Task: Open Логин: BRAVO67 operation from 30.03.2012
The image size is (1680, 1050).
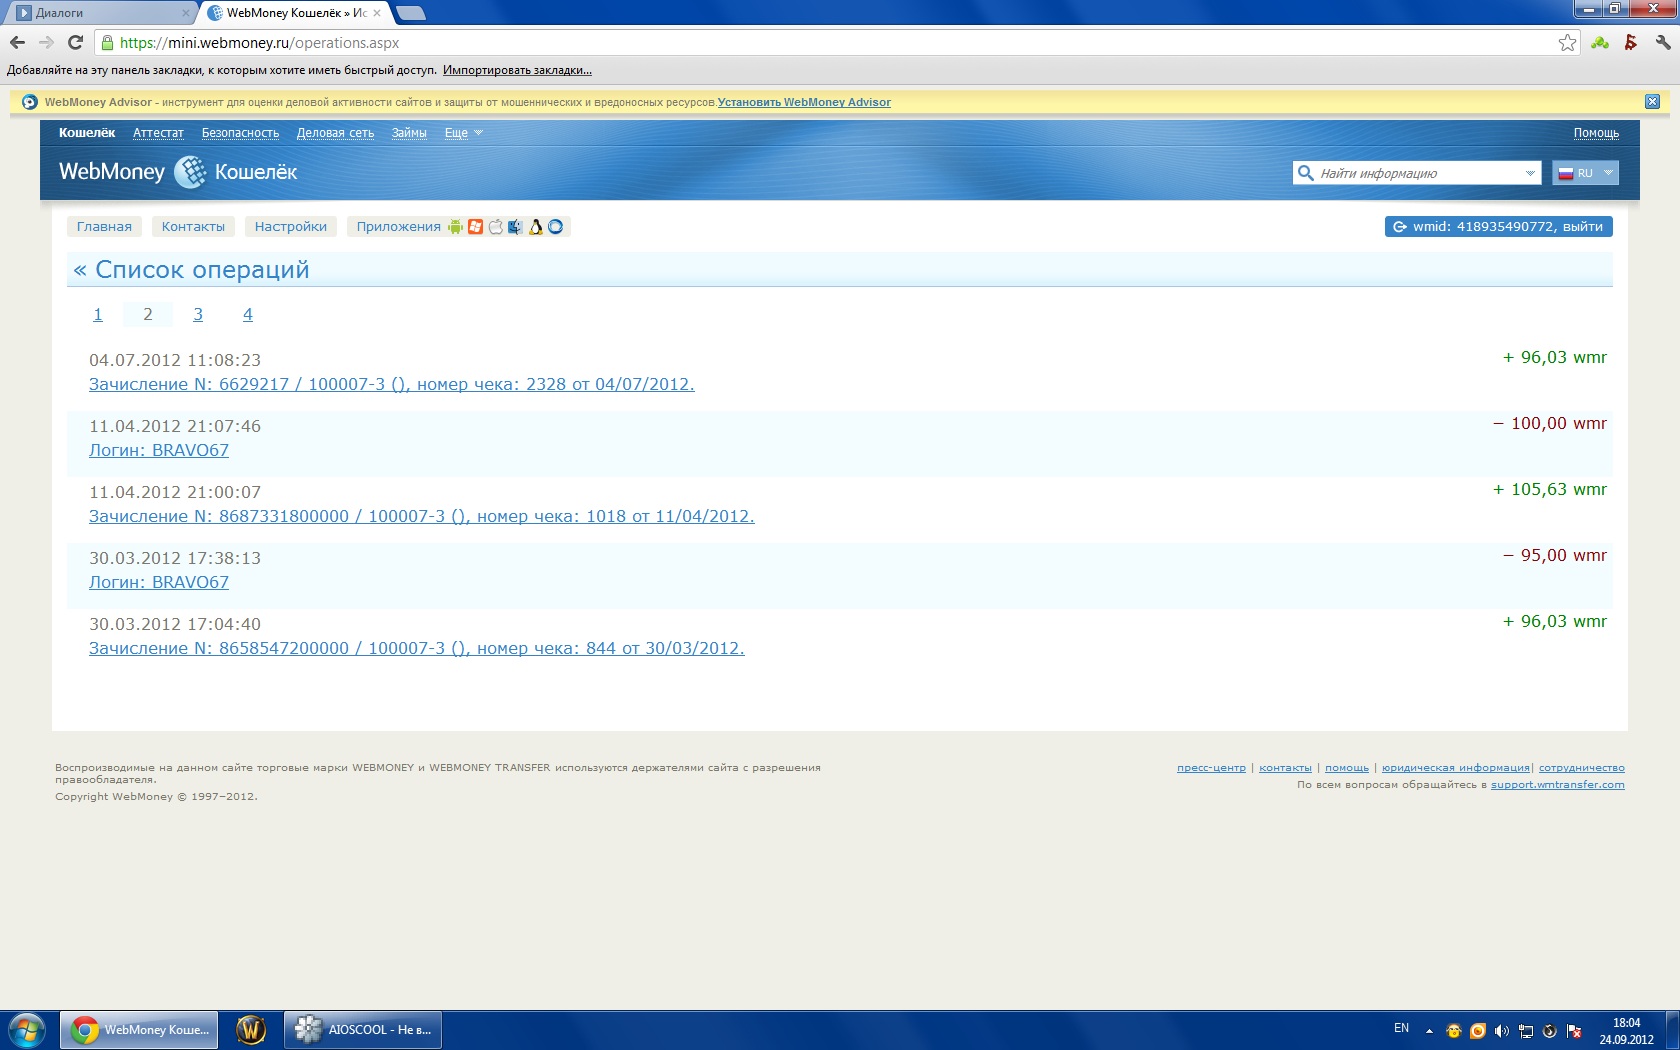Action: (x=159, y=582)
